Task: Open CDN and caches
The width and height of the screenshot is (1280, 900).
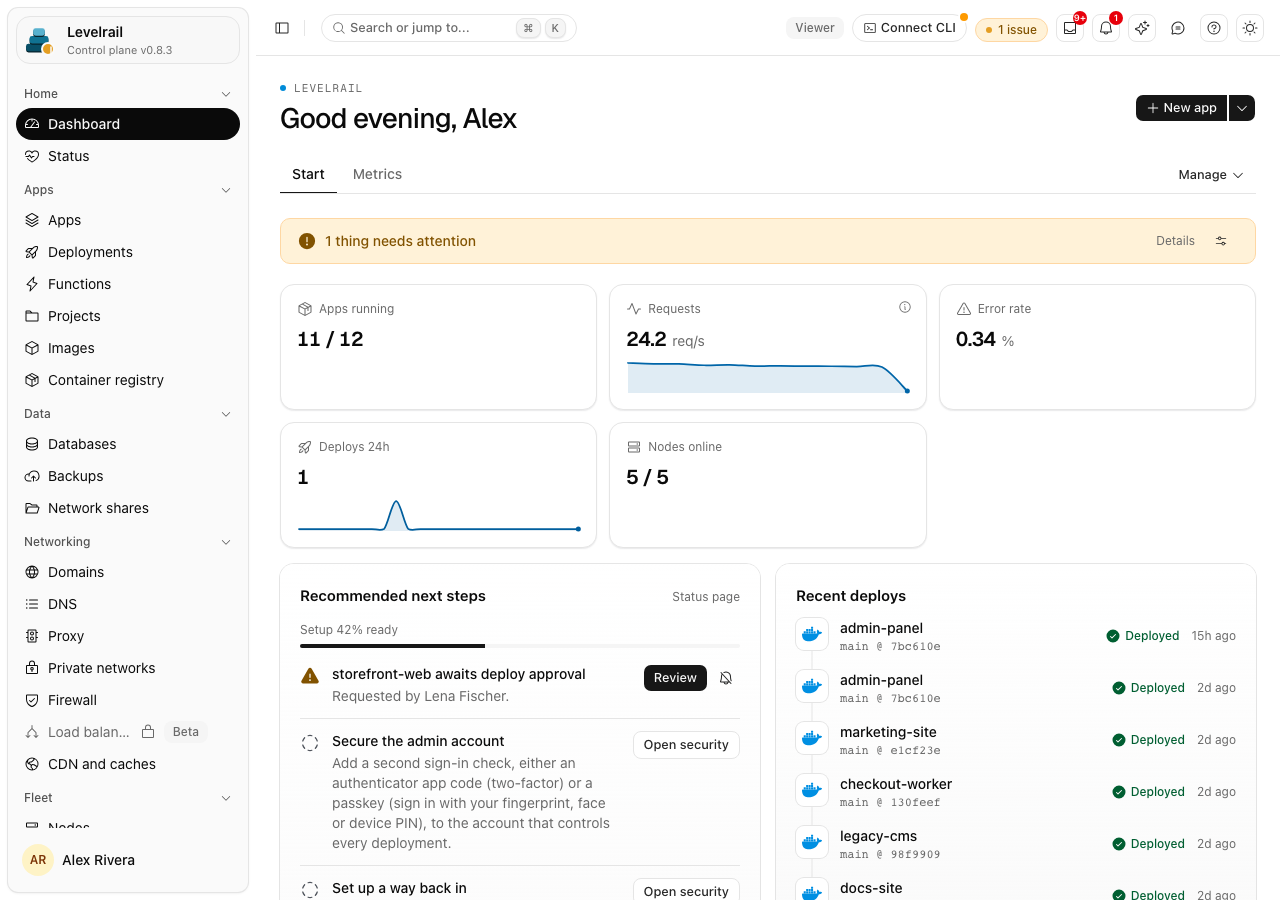Action: pyautogui.click(x=128, y=764)
